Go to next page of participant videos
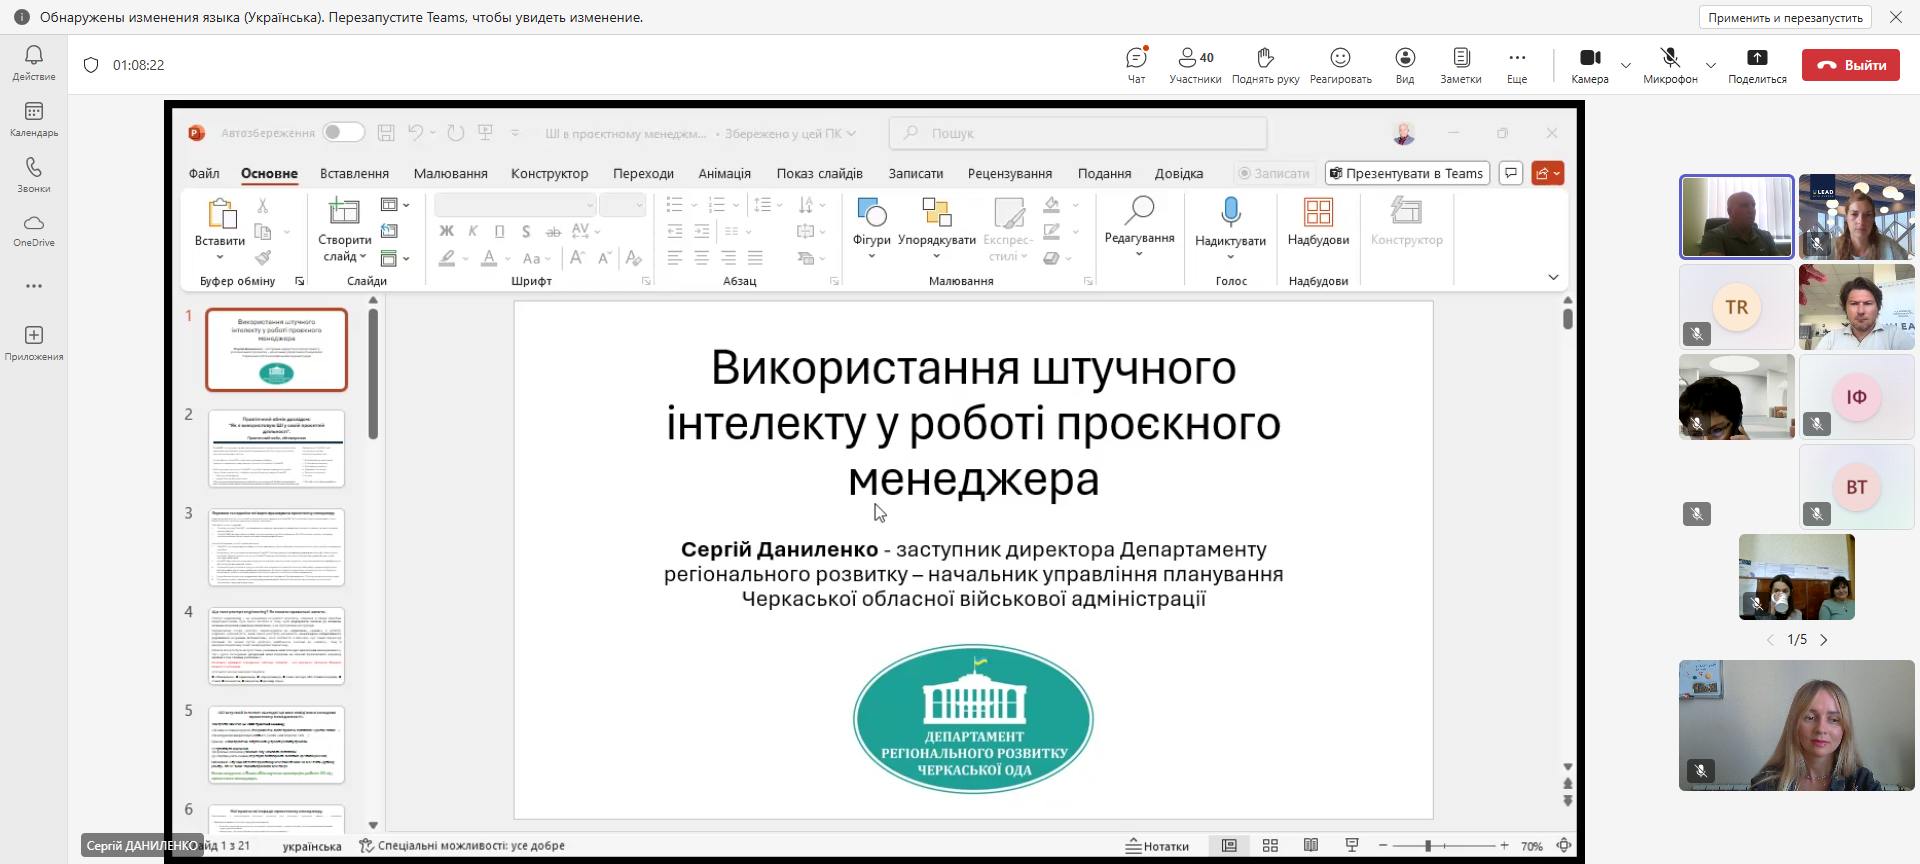Viewport: 1920px width, 864px height. [x=1824, y=640]
